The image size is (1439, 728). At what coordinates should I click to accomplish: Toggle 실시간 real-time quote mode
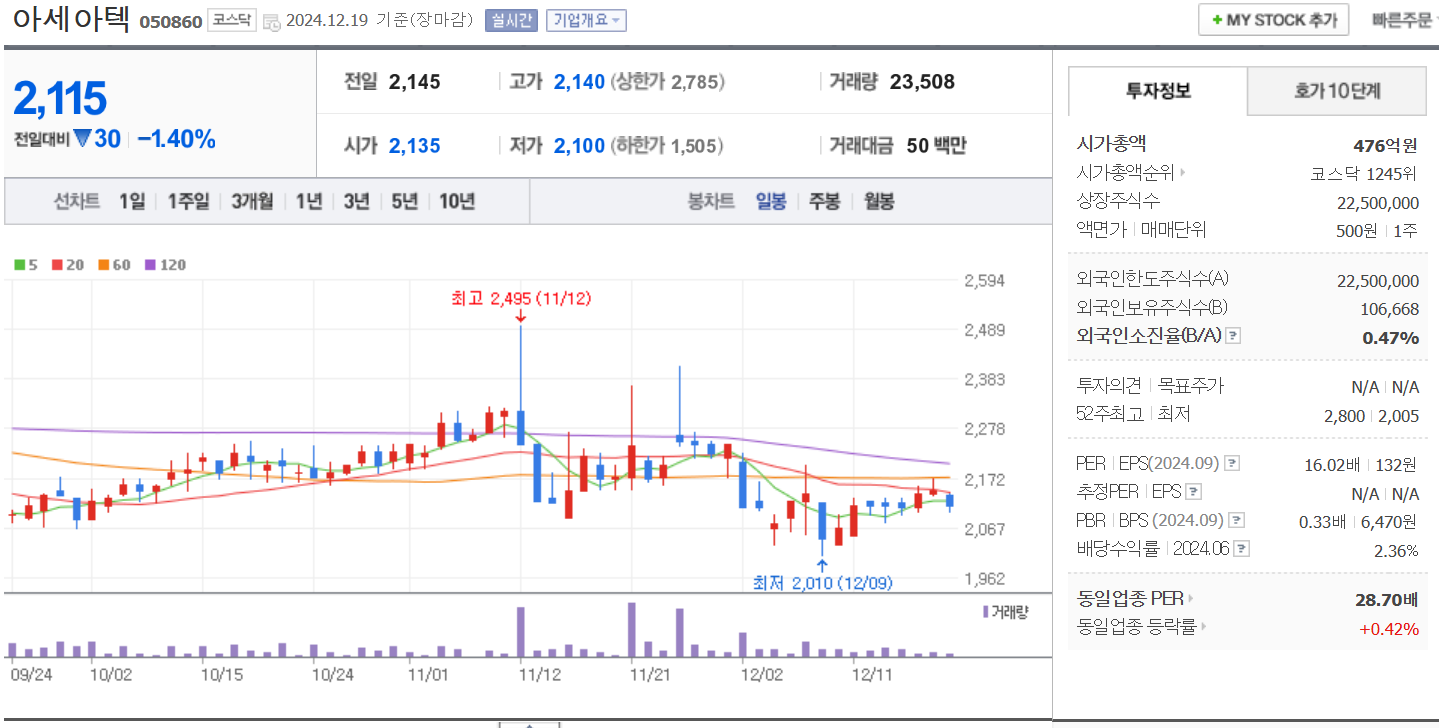512,20
